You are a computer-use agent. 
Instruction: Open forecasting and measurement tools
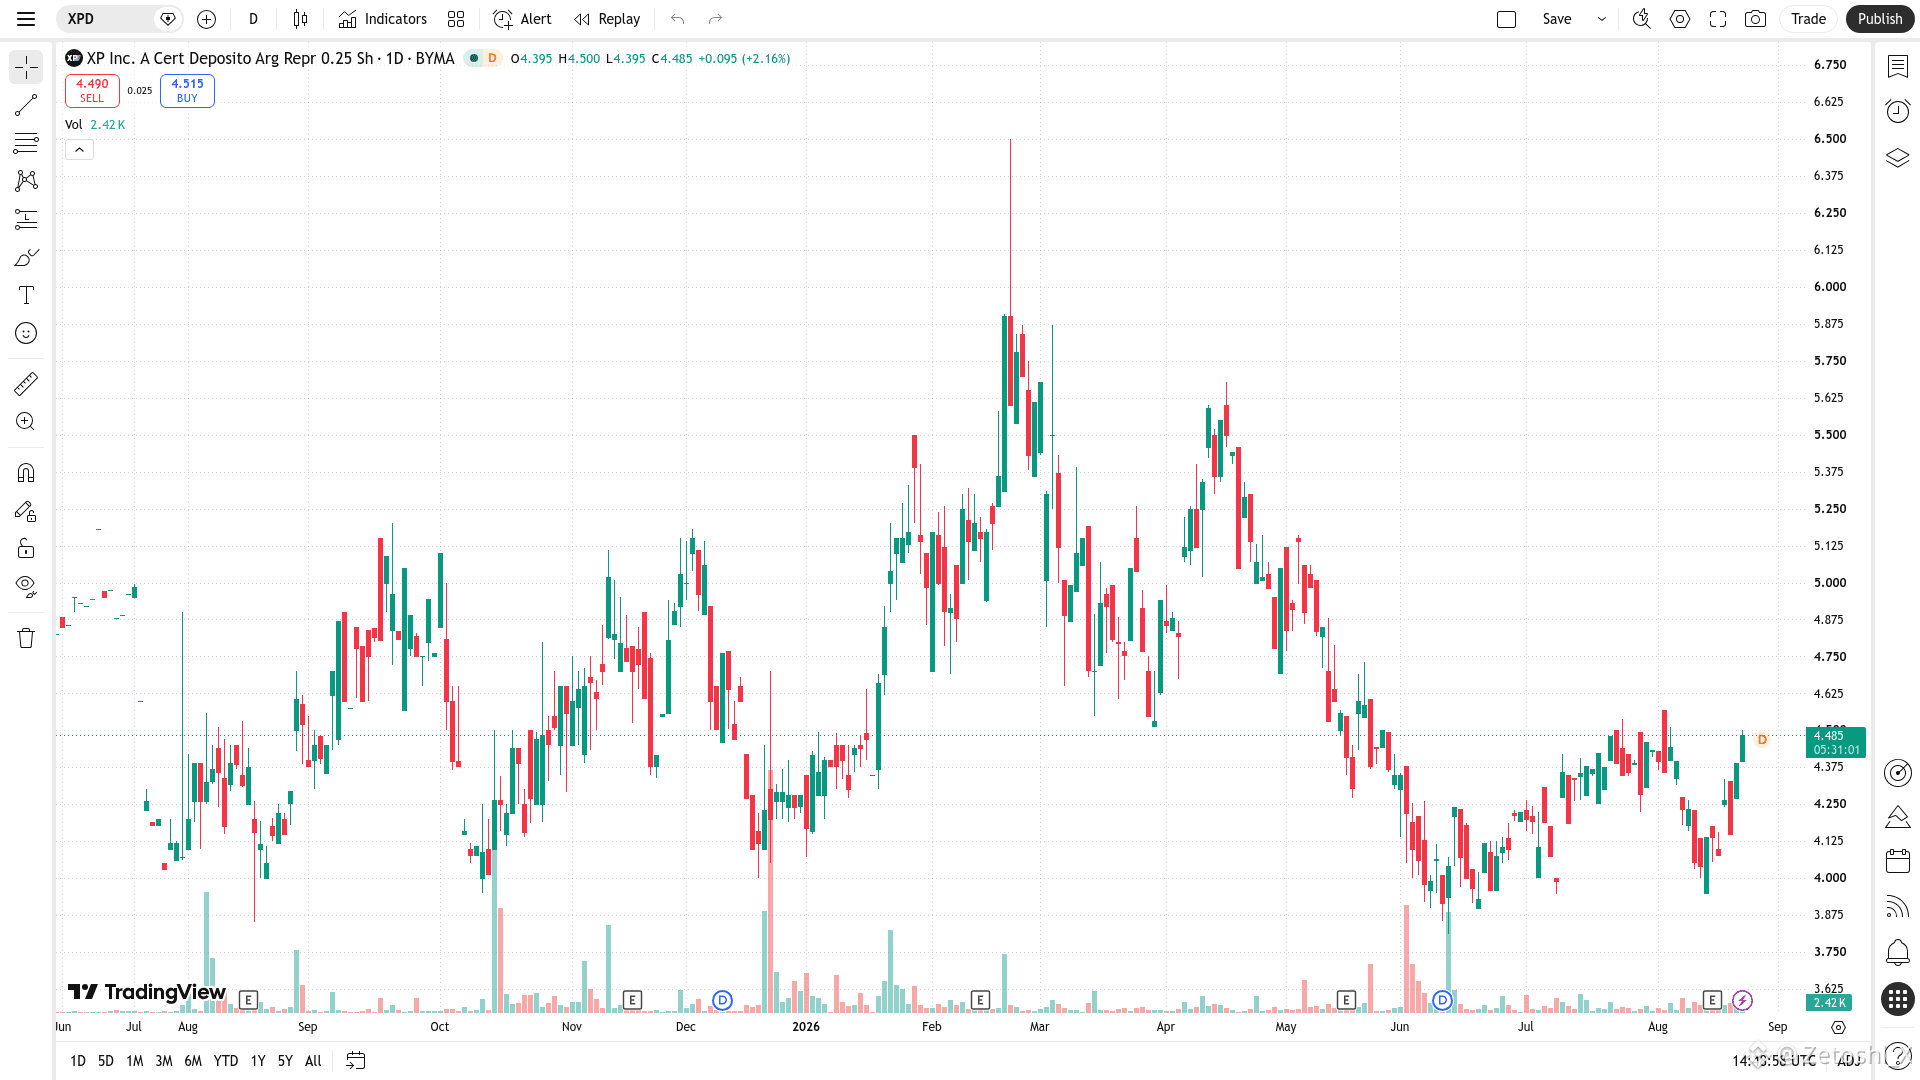(x=26, y=219)
